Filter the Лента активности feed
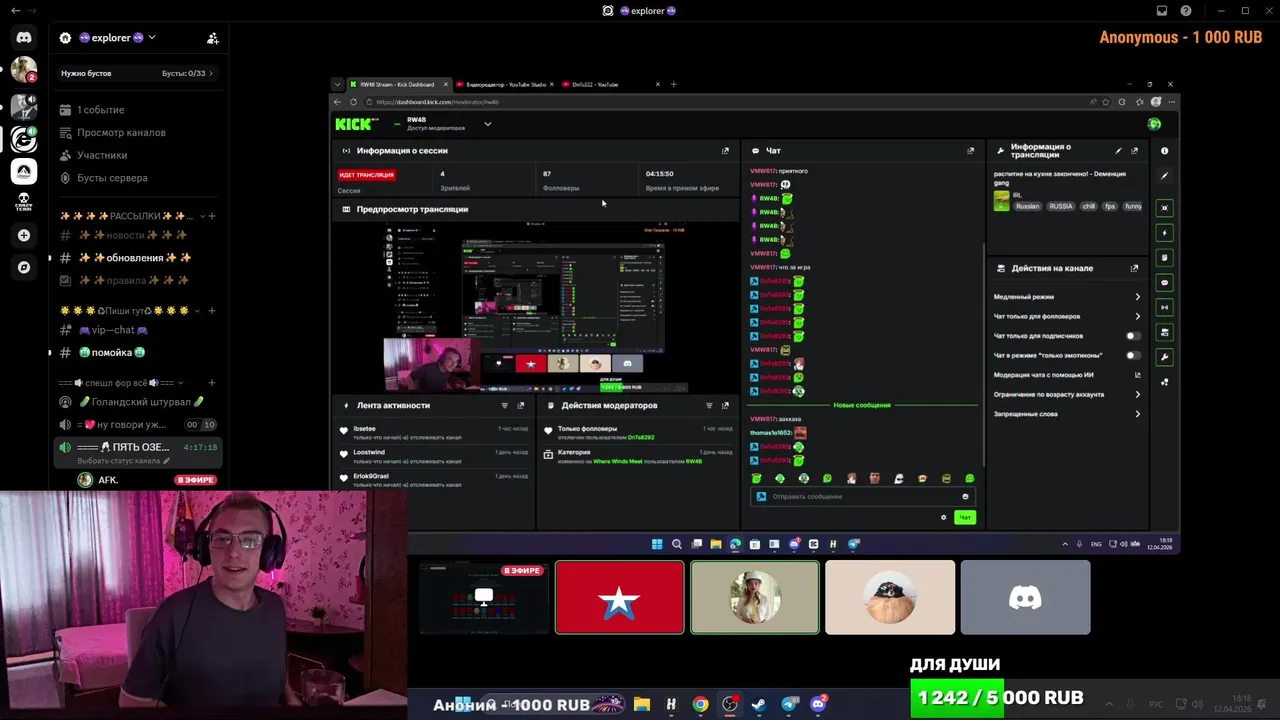Screen dimensions: 1280x720 [504, 405]
